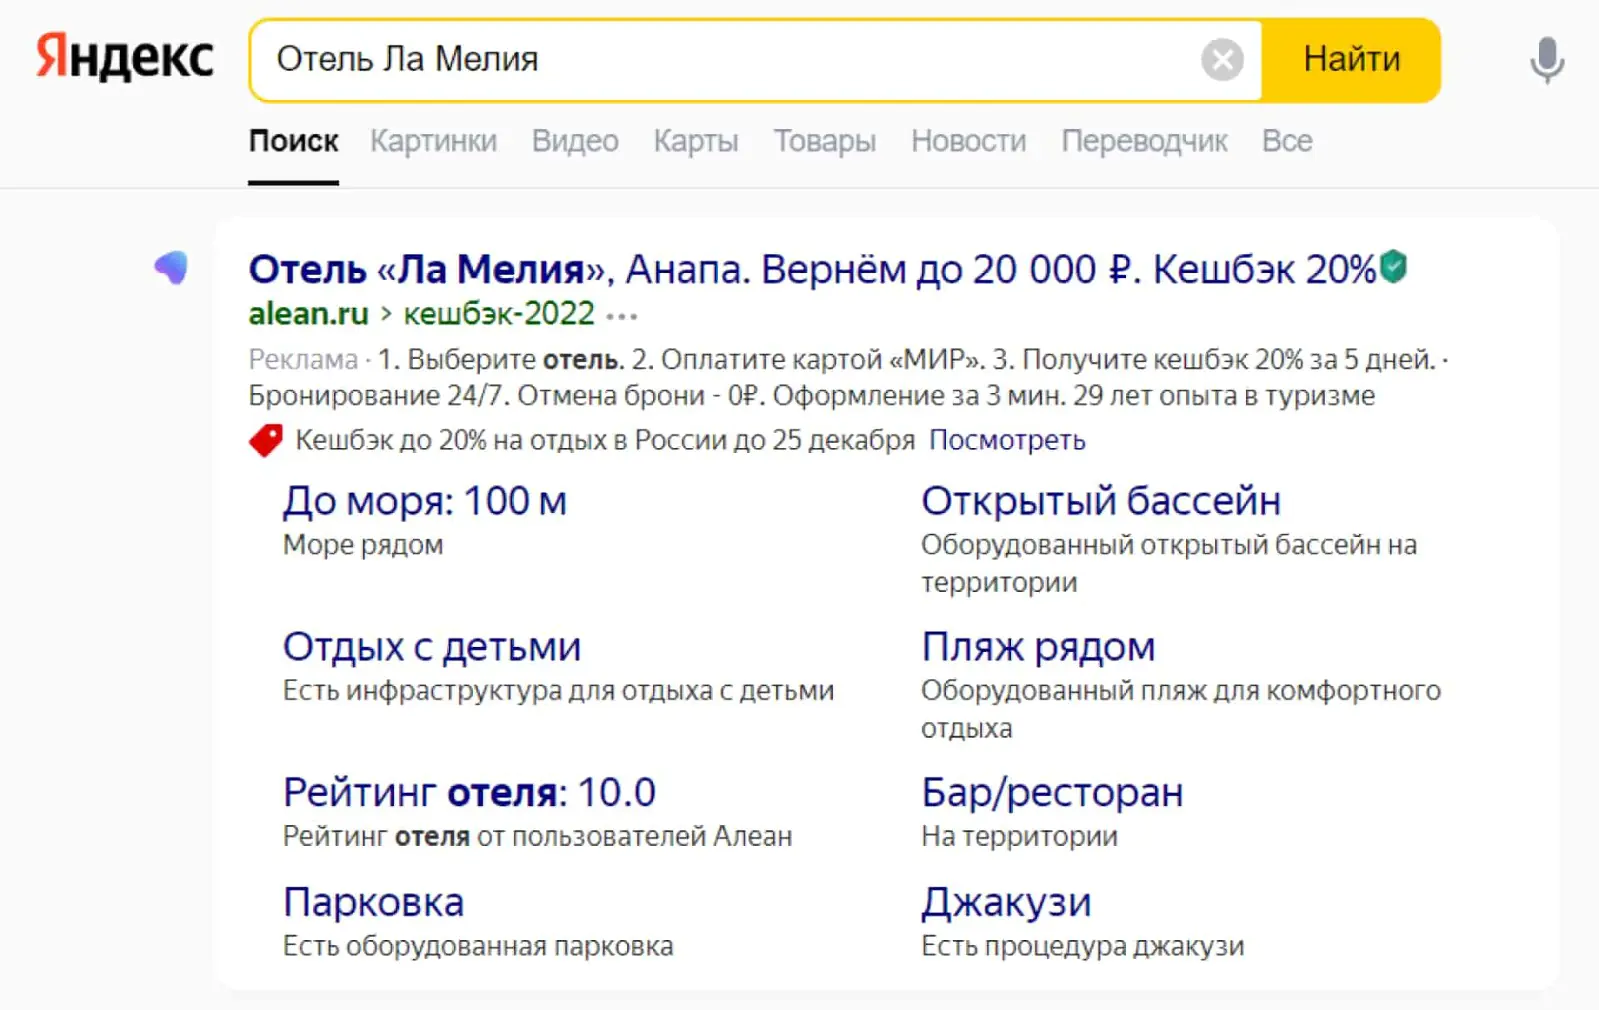Click the Посмотреть promo link
This screenshot has width=1599, height=1010.
[x=1007, y=440]
